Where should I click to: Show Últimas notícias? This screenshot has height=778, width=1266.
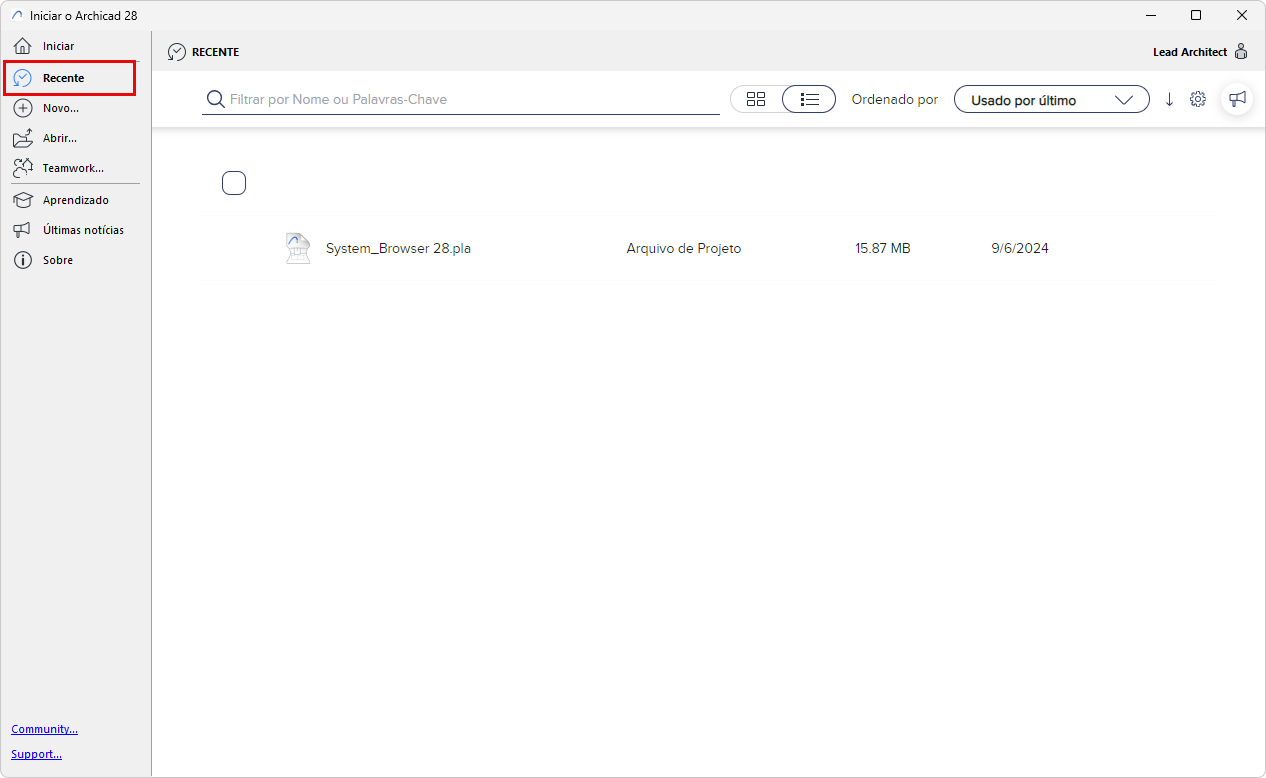(83, 230)
